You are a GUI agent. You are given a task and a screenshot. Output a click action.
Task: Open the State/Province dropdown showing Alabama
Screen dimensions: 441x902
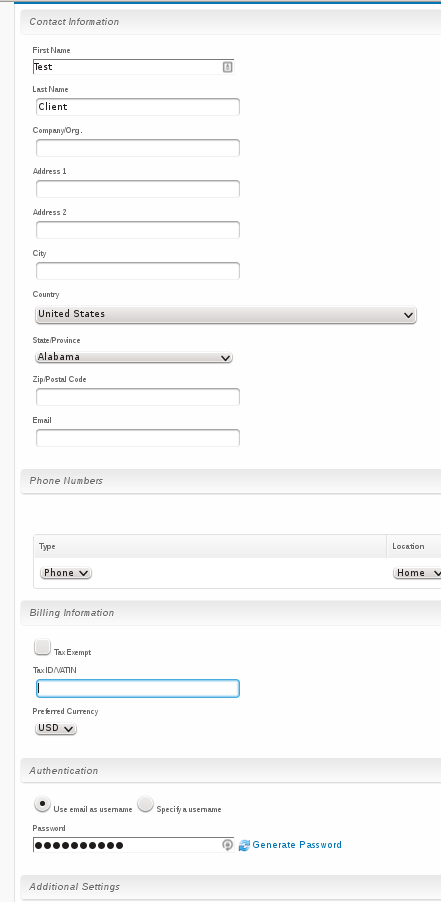(134, 357)
